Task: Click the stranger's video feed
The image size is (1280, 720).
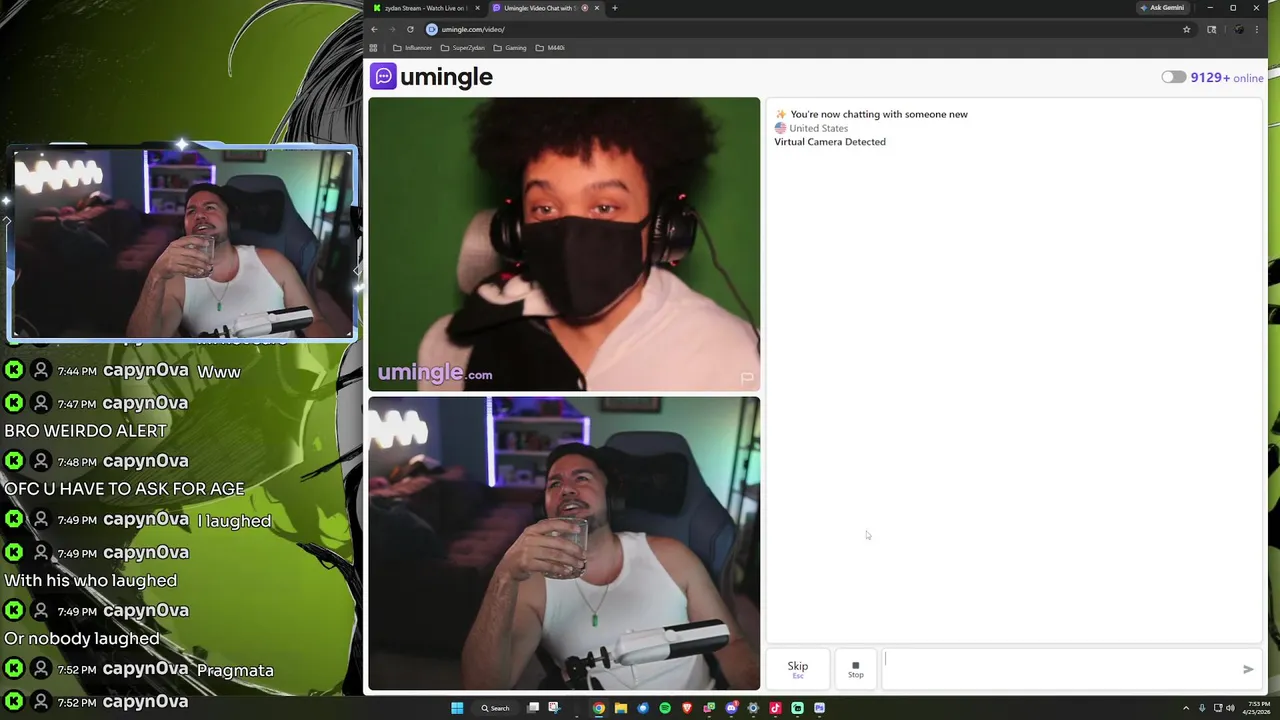Action: point(564,244)
